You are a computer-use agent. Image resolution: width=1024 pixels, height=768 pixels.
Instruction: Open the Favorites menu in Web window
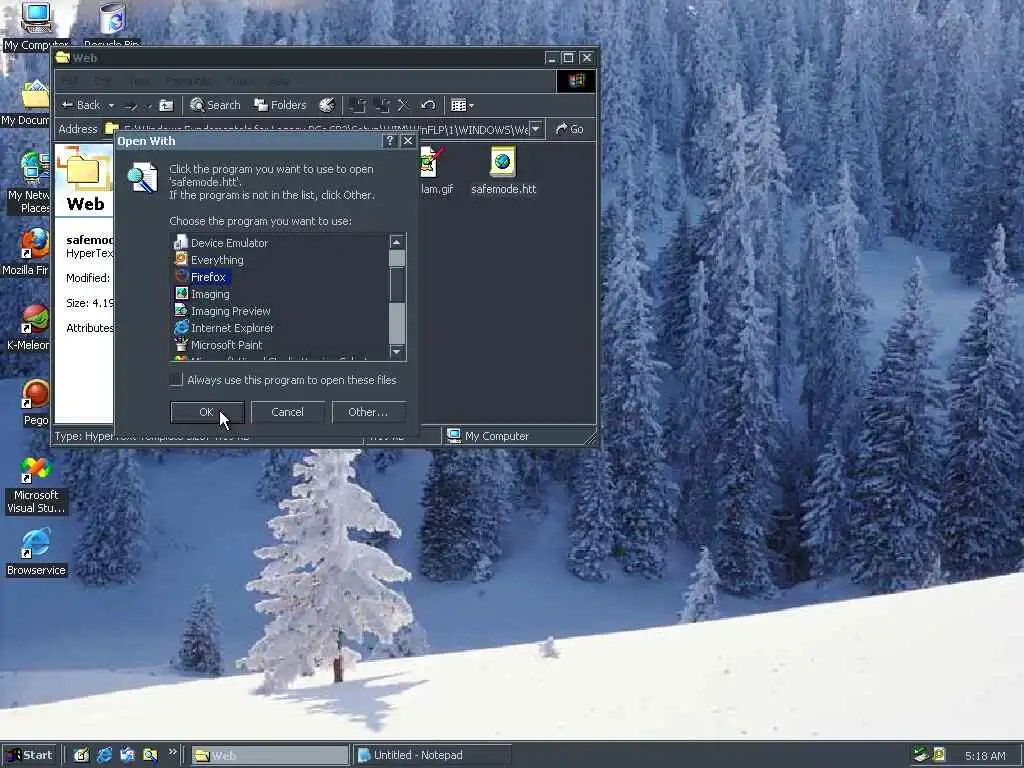coord(188,81)
